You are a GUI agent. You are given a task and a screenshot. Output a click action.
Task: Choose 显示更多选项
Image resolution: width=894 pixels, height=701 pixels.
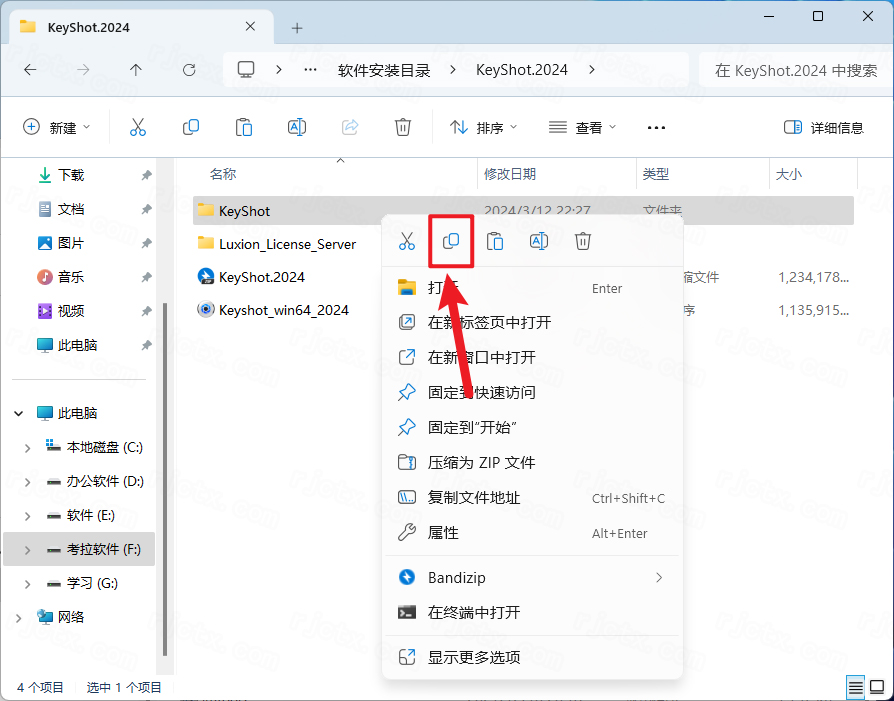coord(532,657)
